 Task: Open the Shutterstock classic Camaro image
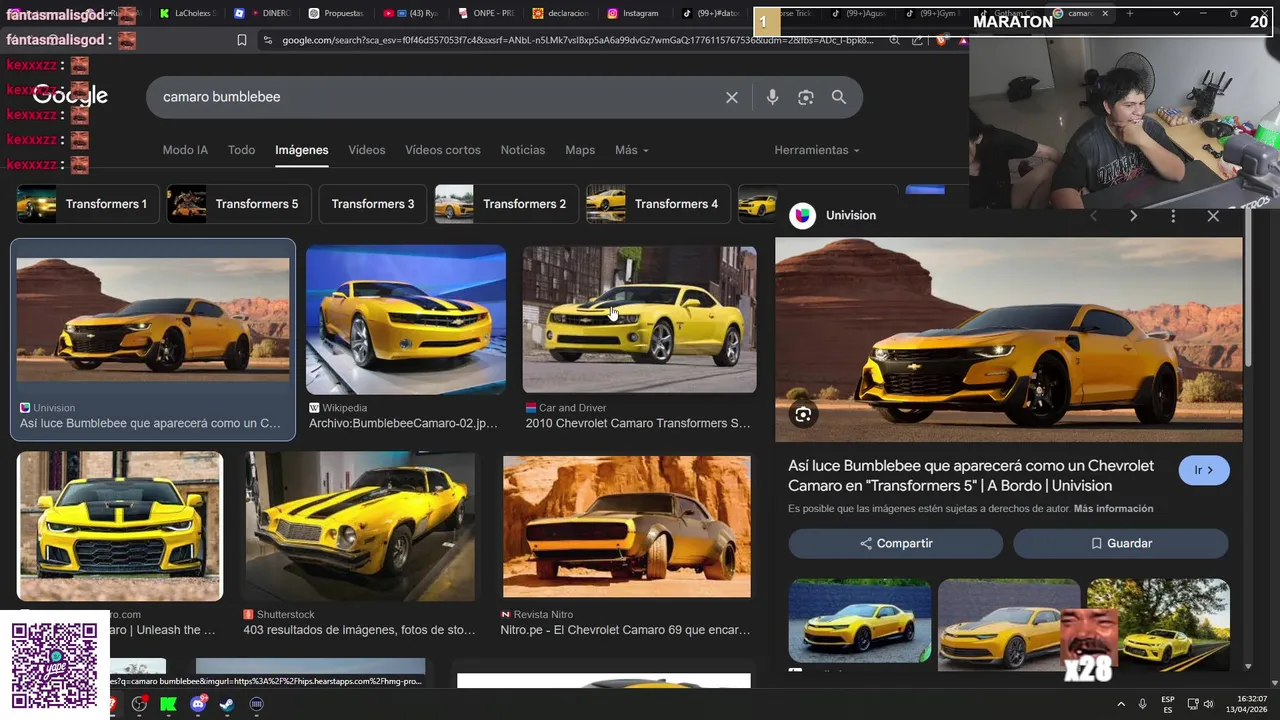click(360, 526)
